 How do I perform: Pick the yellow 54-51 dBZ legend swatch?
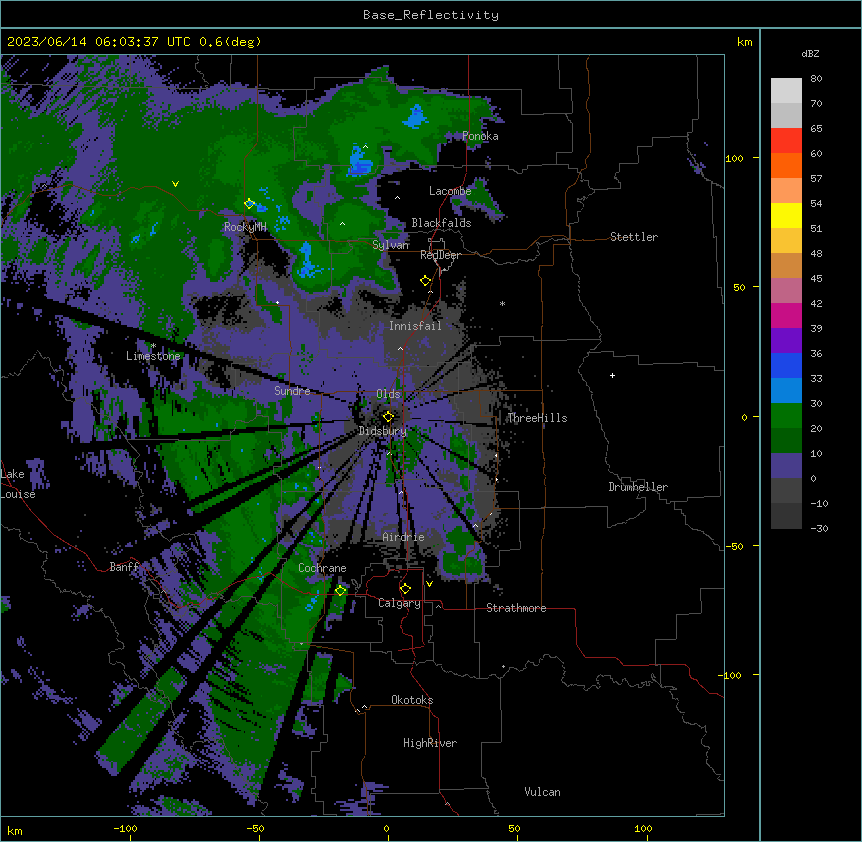tap(786, 215)
